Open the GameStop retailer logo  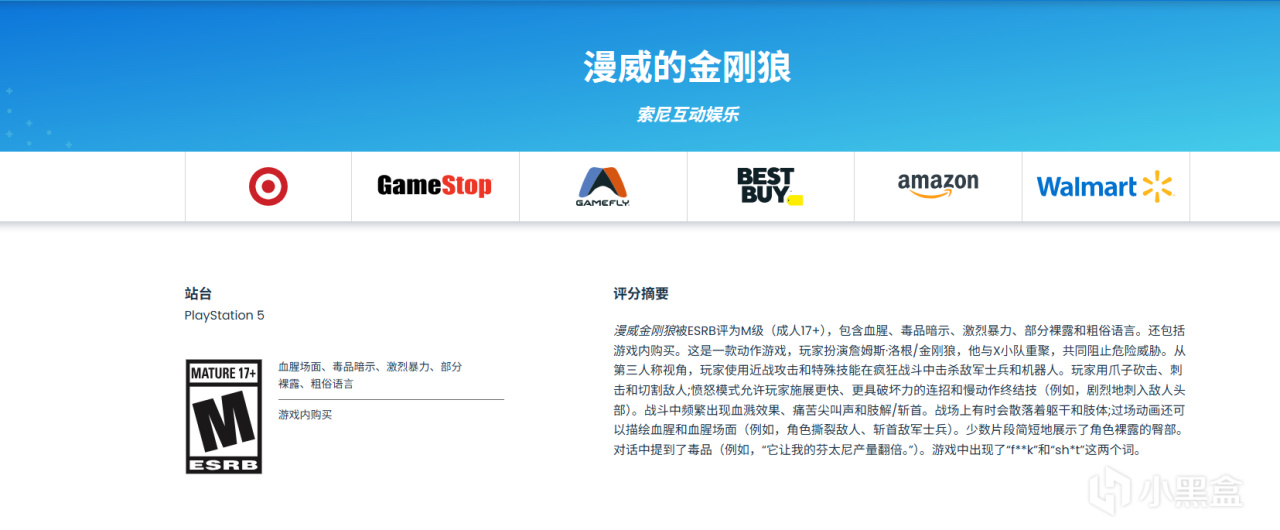click(435, 186)
